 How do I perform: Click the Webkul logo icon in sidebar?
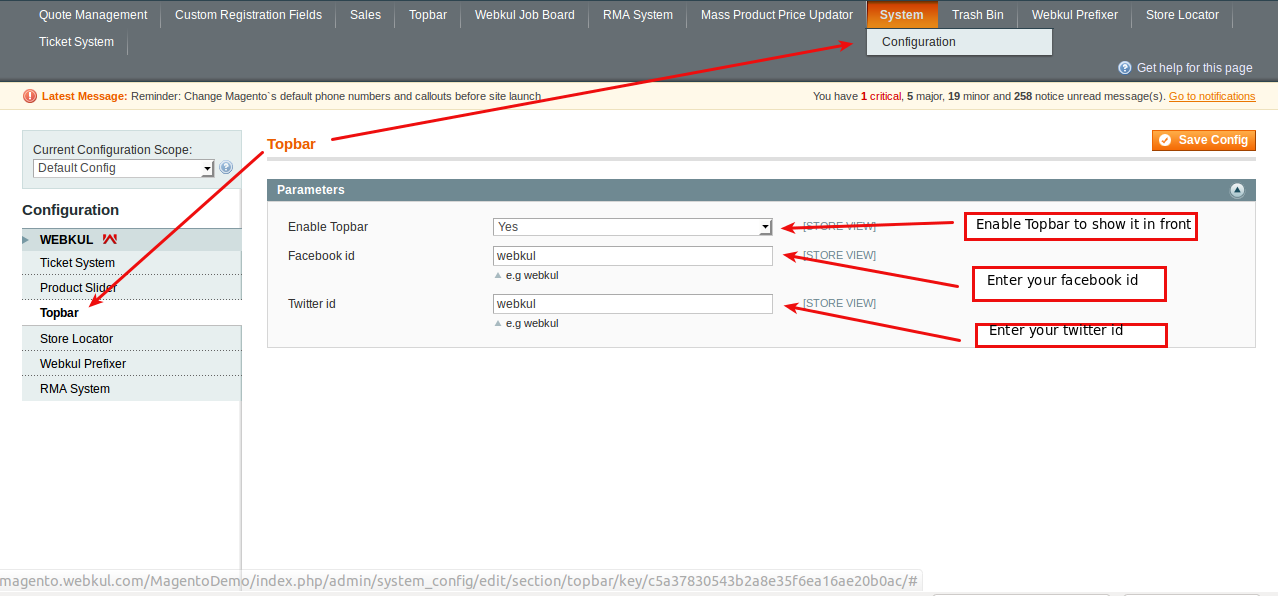[x=110, y=240]
